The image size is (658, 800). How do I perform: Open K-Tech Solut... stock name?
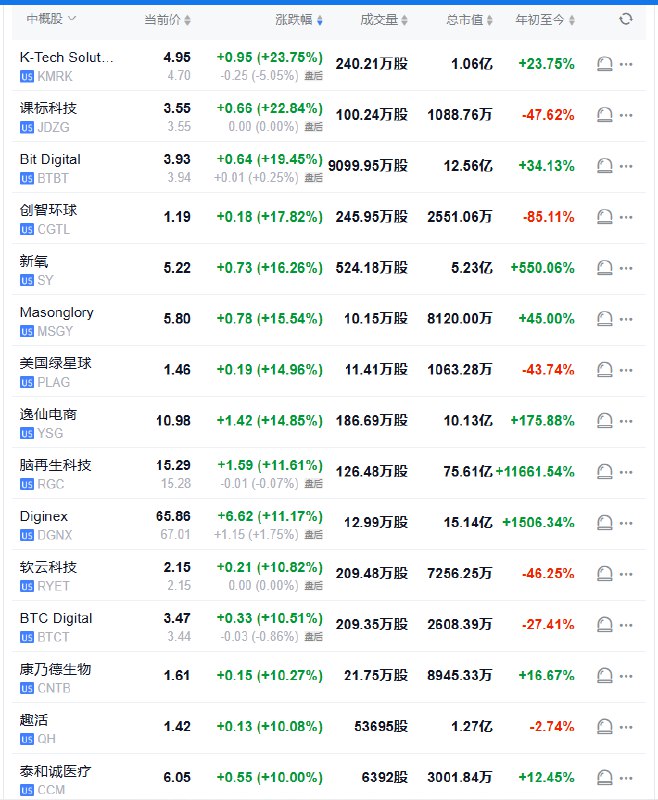(66, 57)
